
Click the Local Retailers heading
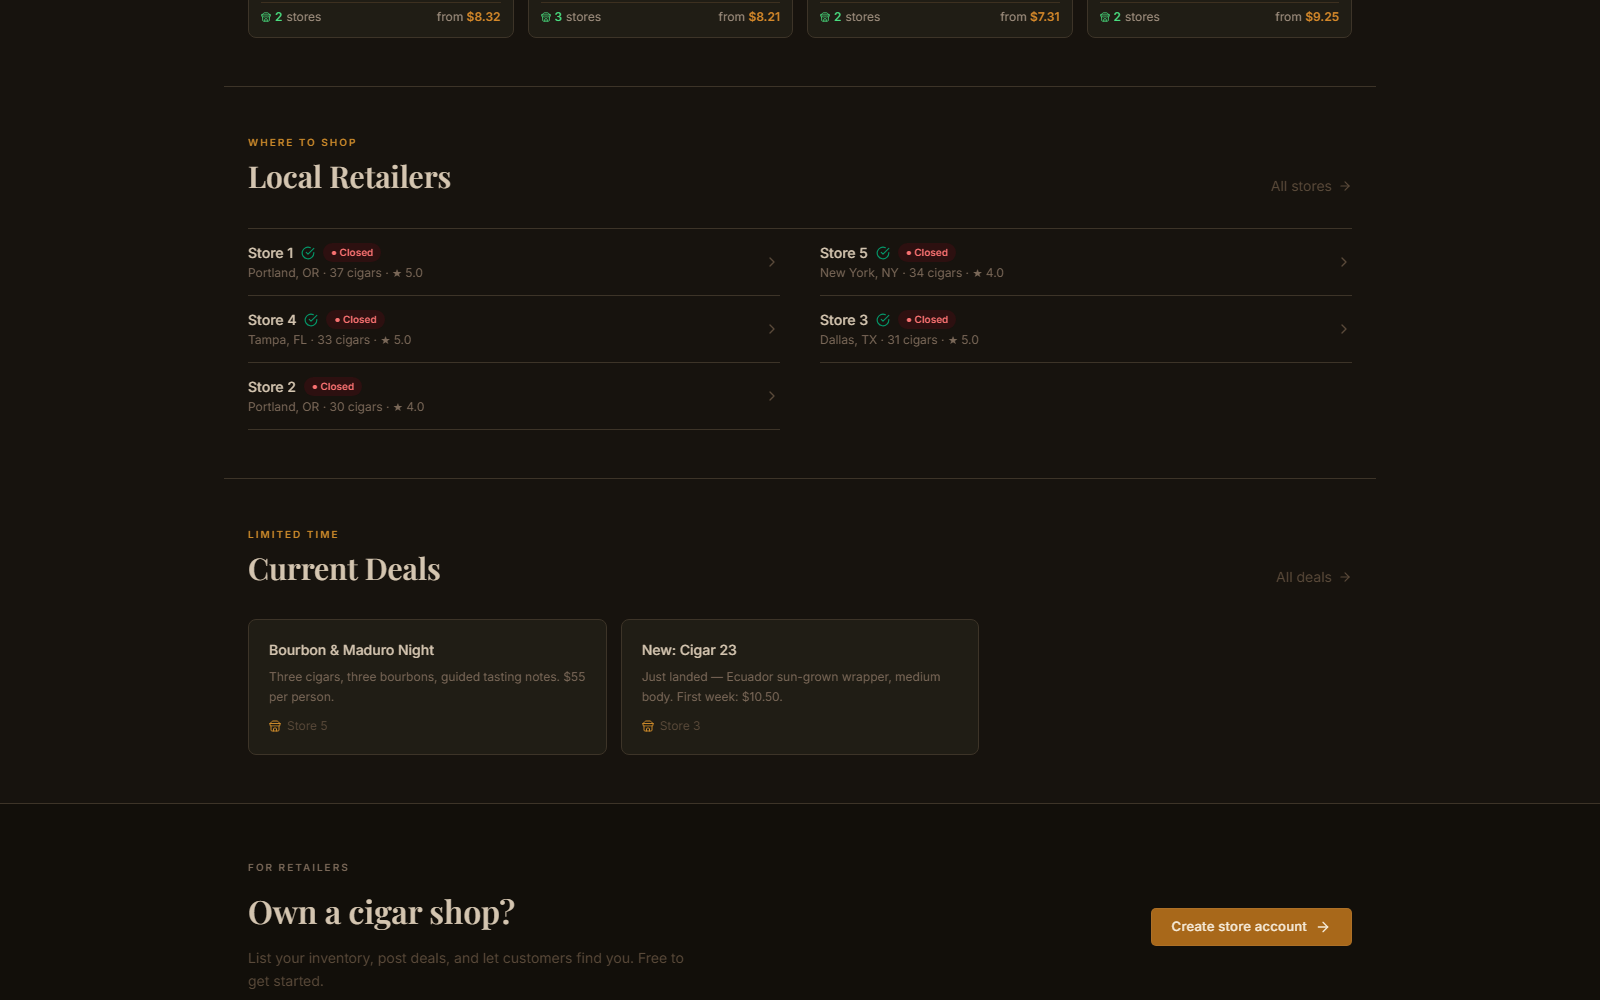tap(349, 177)
